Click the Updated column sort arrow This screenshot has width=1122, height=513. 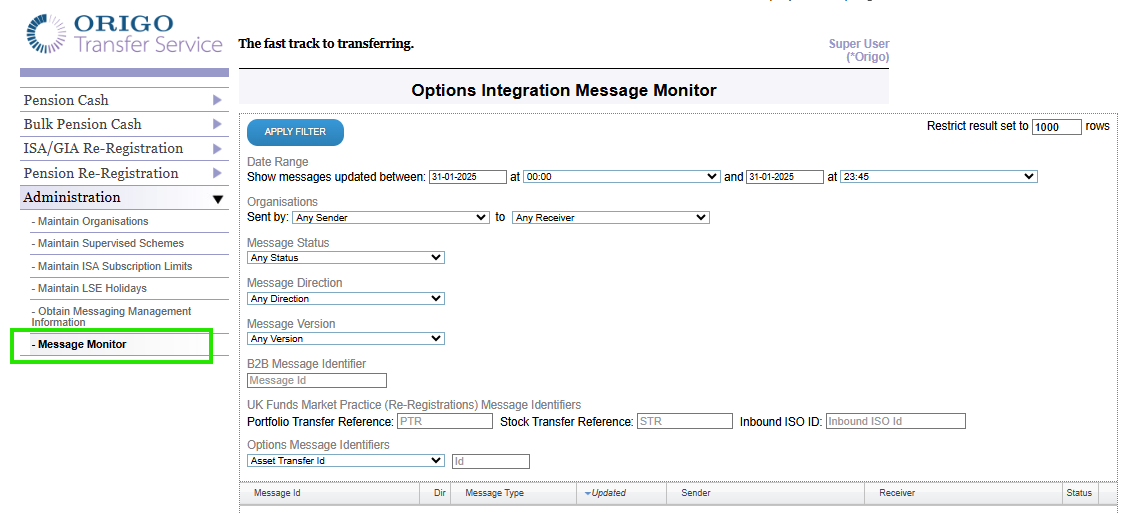click(588, 493)
